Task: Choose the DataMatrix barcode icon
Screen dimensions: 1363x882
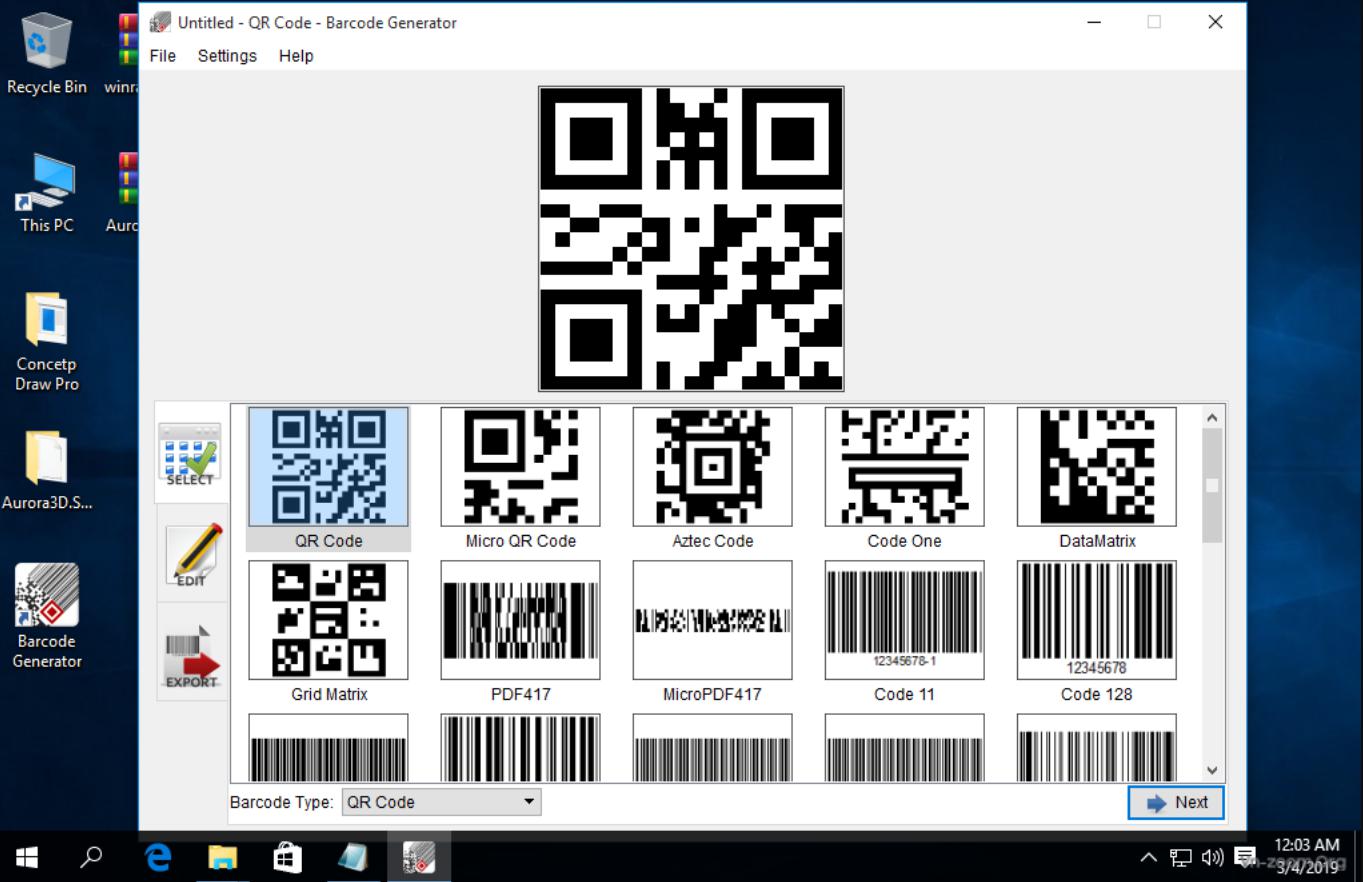Action: (1096, 467)
